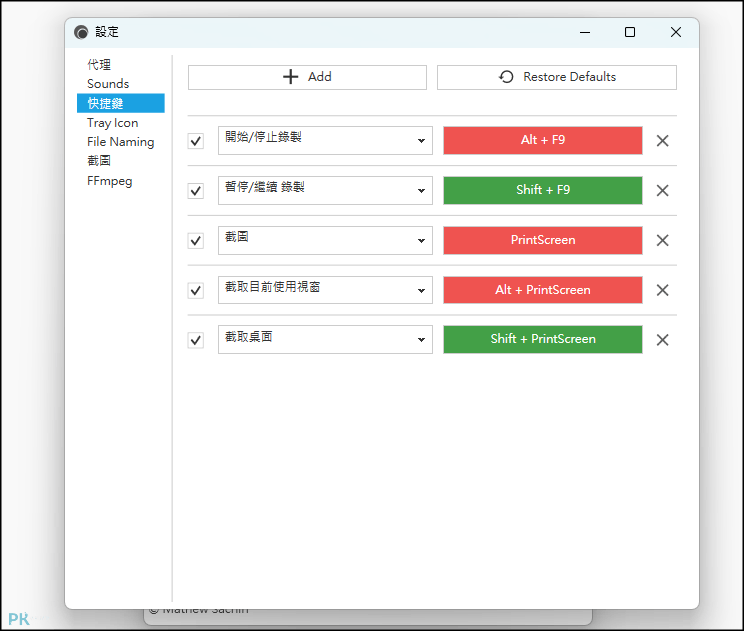Open the 開始/停止錄製 action dropdown
Viewport: 744px width, 631px height.
click(325, 140)
